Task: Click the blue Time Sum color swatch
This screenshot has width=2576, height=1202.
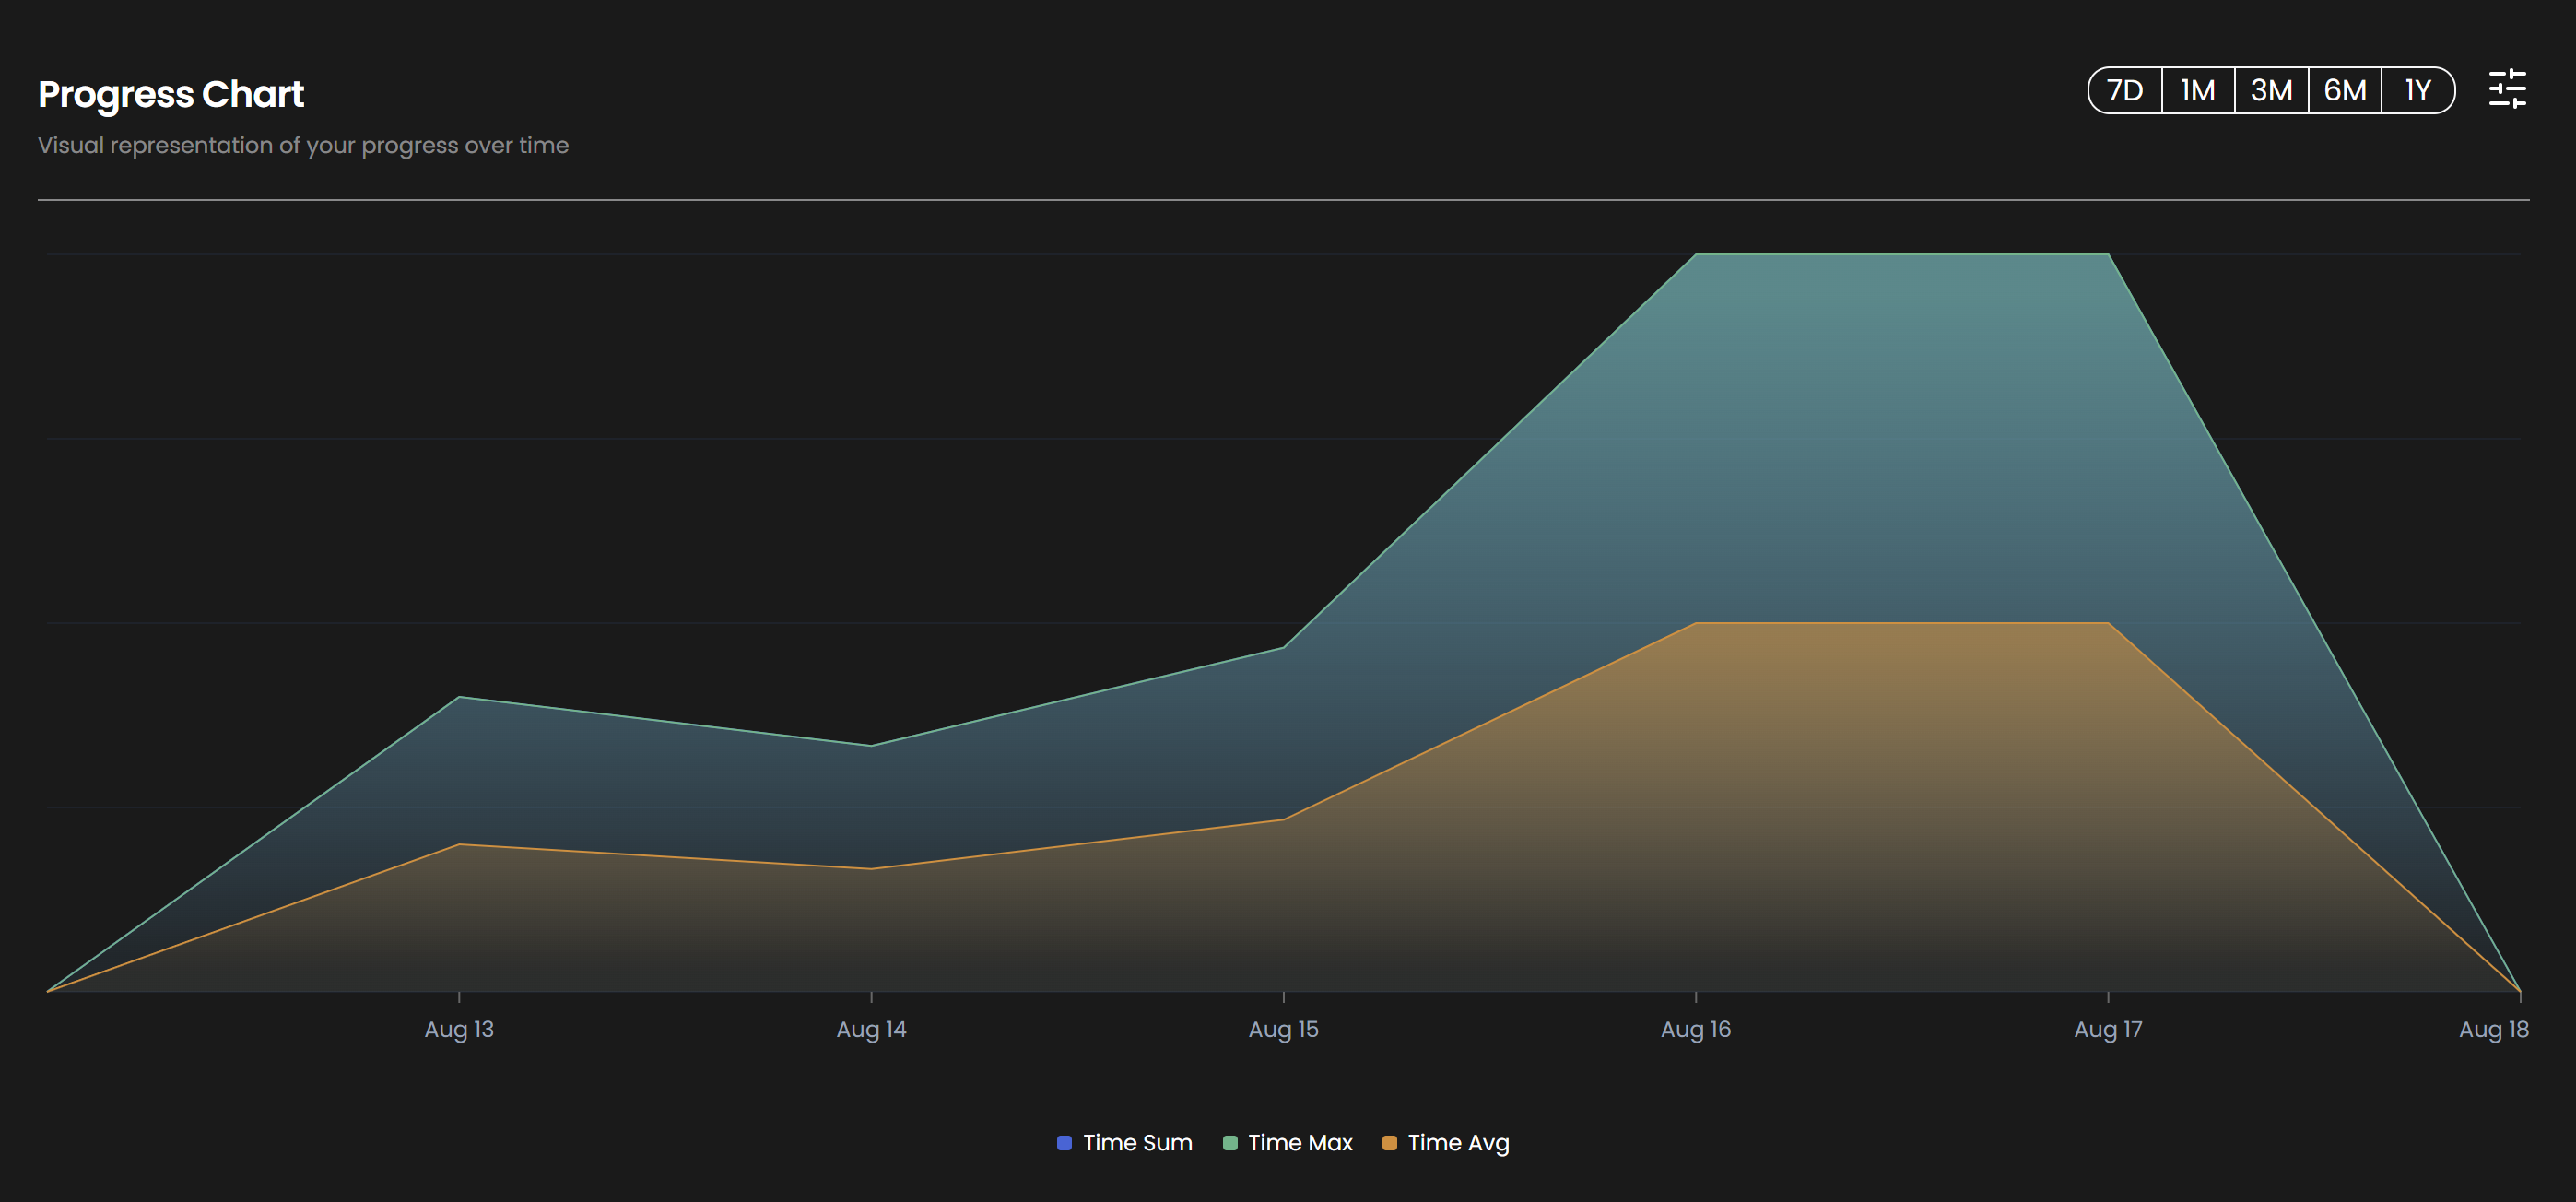Action: 1064,1142
